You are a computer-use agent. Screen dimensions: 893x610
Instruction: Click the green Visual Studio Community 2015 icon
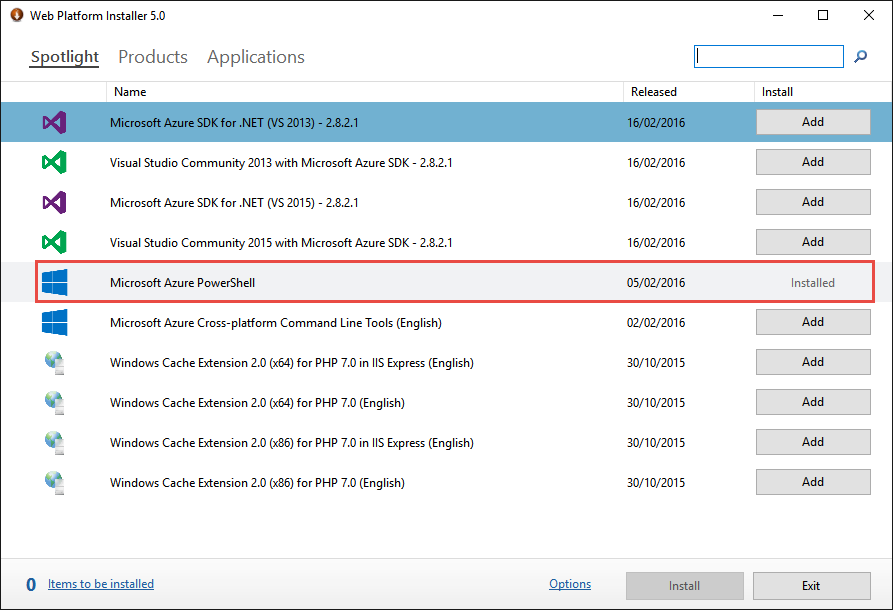pos(55,241)
